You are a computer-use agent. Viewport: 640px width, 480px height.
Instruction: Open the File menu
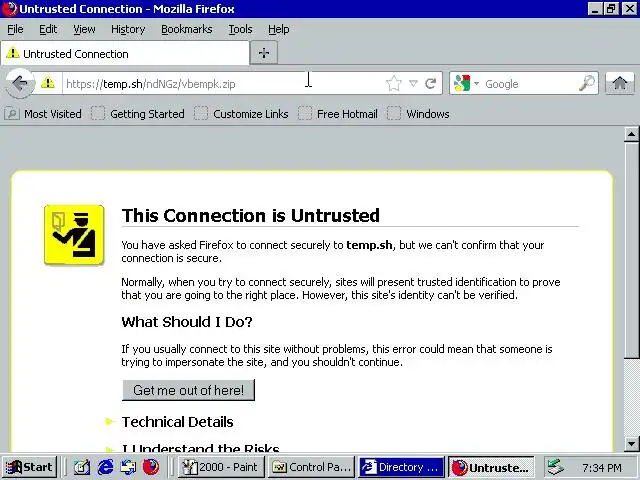click(15, 29)
